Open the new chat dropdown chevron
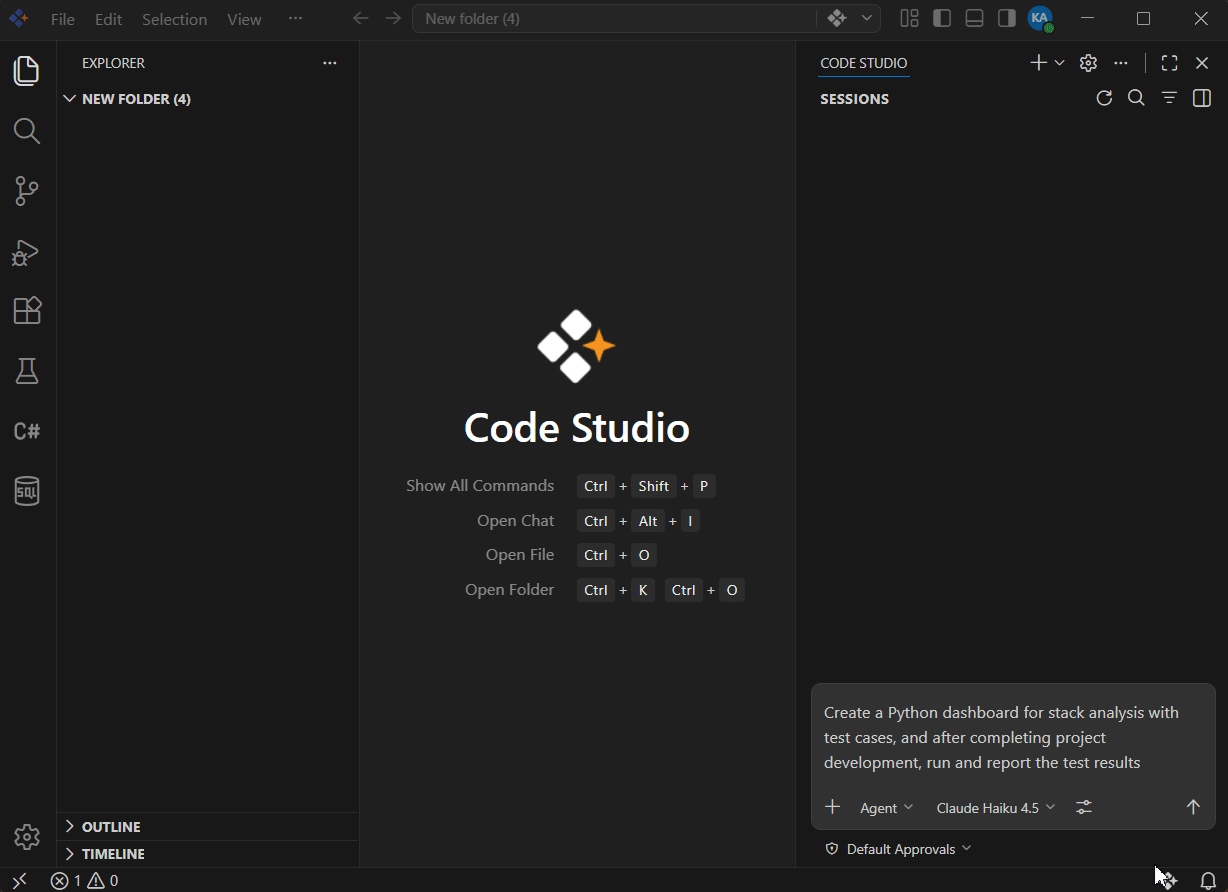 pyautogui.click(x=1060, y=63)
